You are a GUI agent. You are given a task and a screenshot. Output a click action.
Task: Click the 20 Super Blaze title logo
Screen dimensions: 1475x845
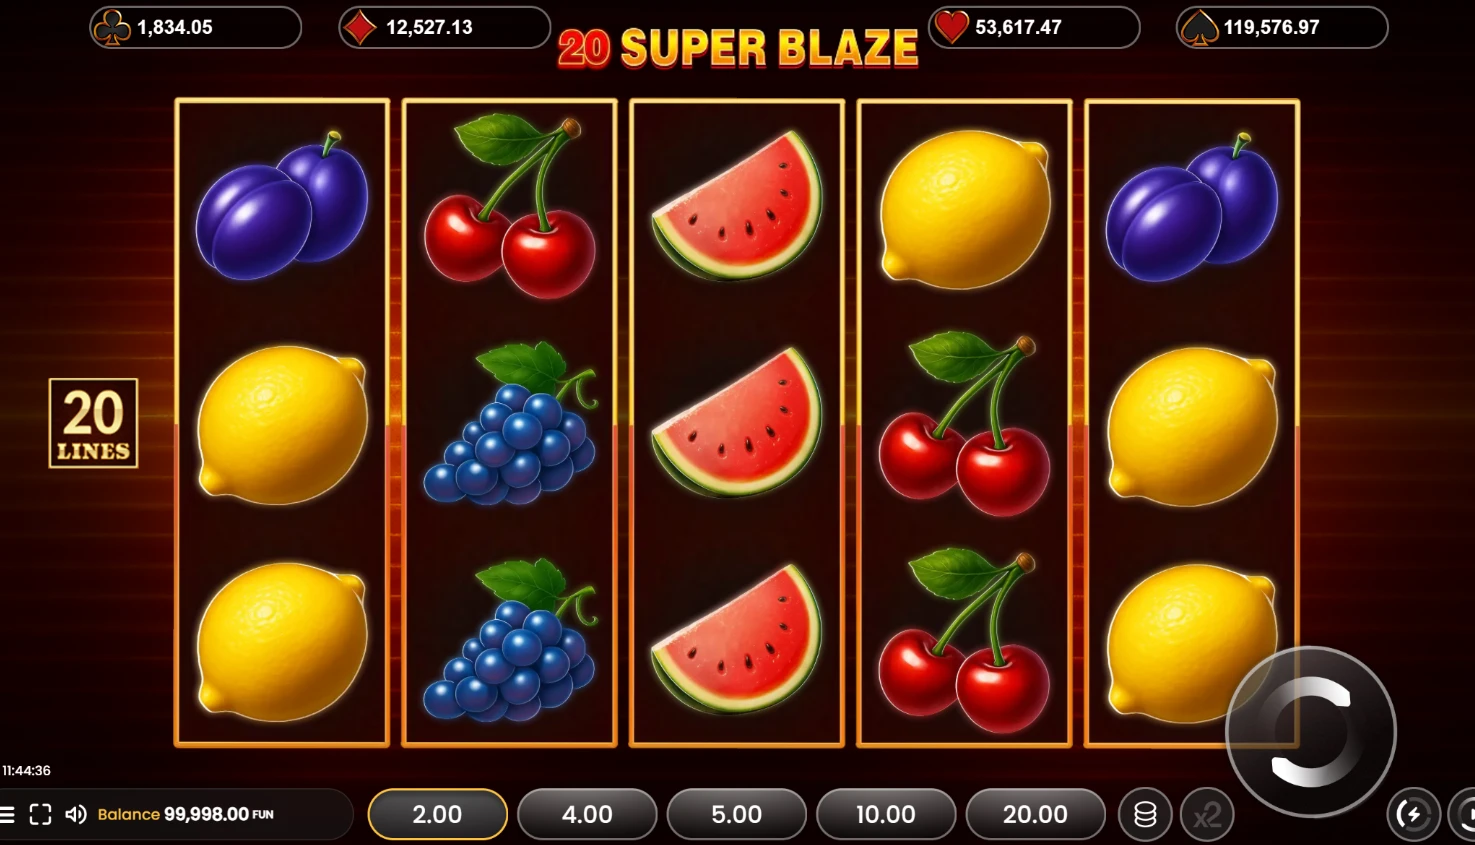[738, 48]
